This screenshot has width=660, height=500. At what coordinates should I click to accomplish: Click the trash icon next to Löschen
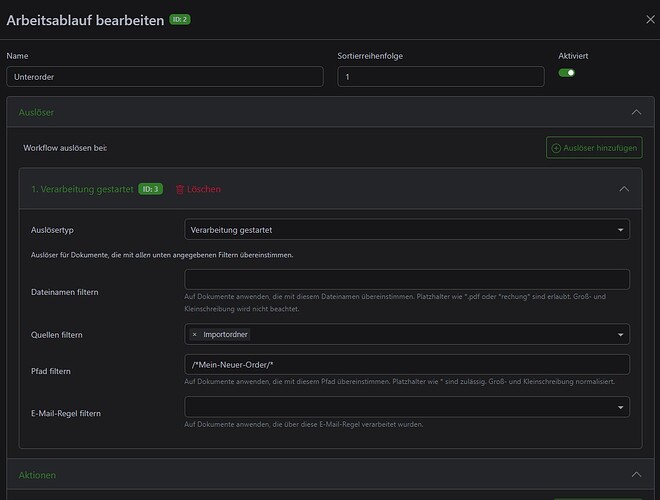click(x=180, y=189)
